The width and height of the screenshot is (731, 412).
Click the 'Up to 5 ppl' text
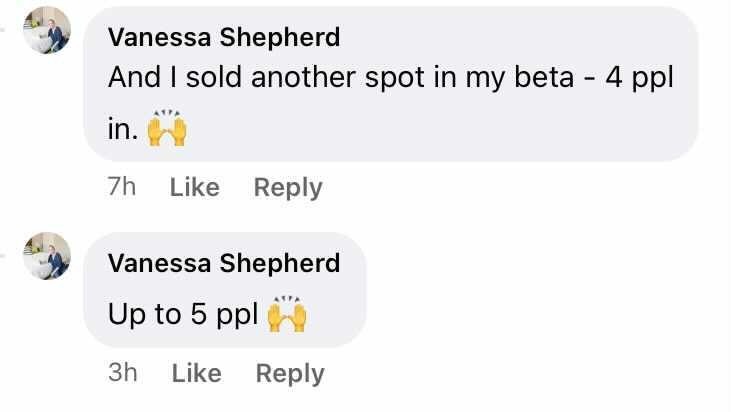click(183, 315)
